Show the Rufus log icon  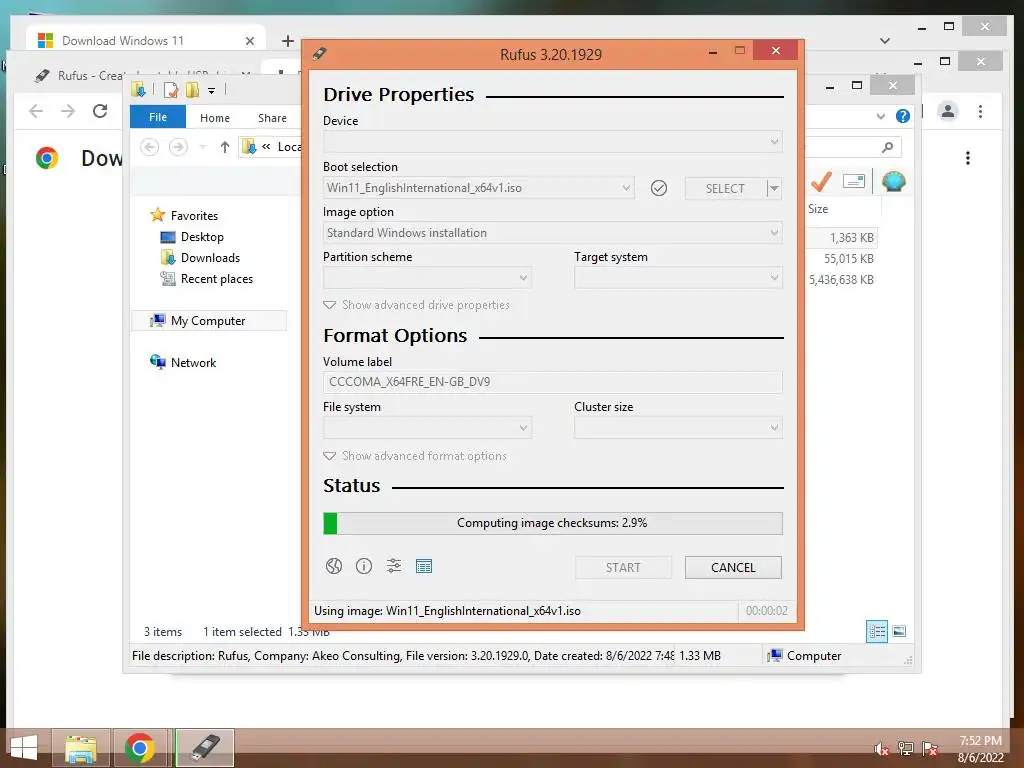(x=424, y=566)
